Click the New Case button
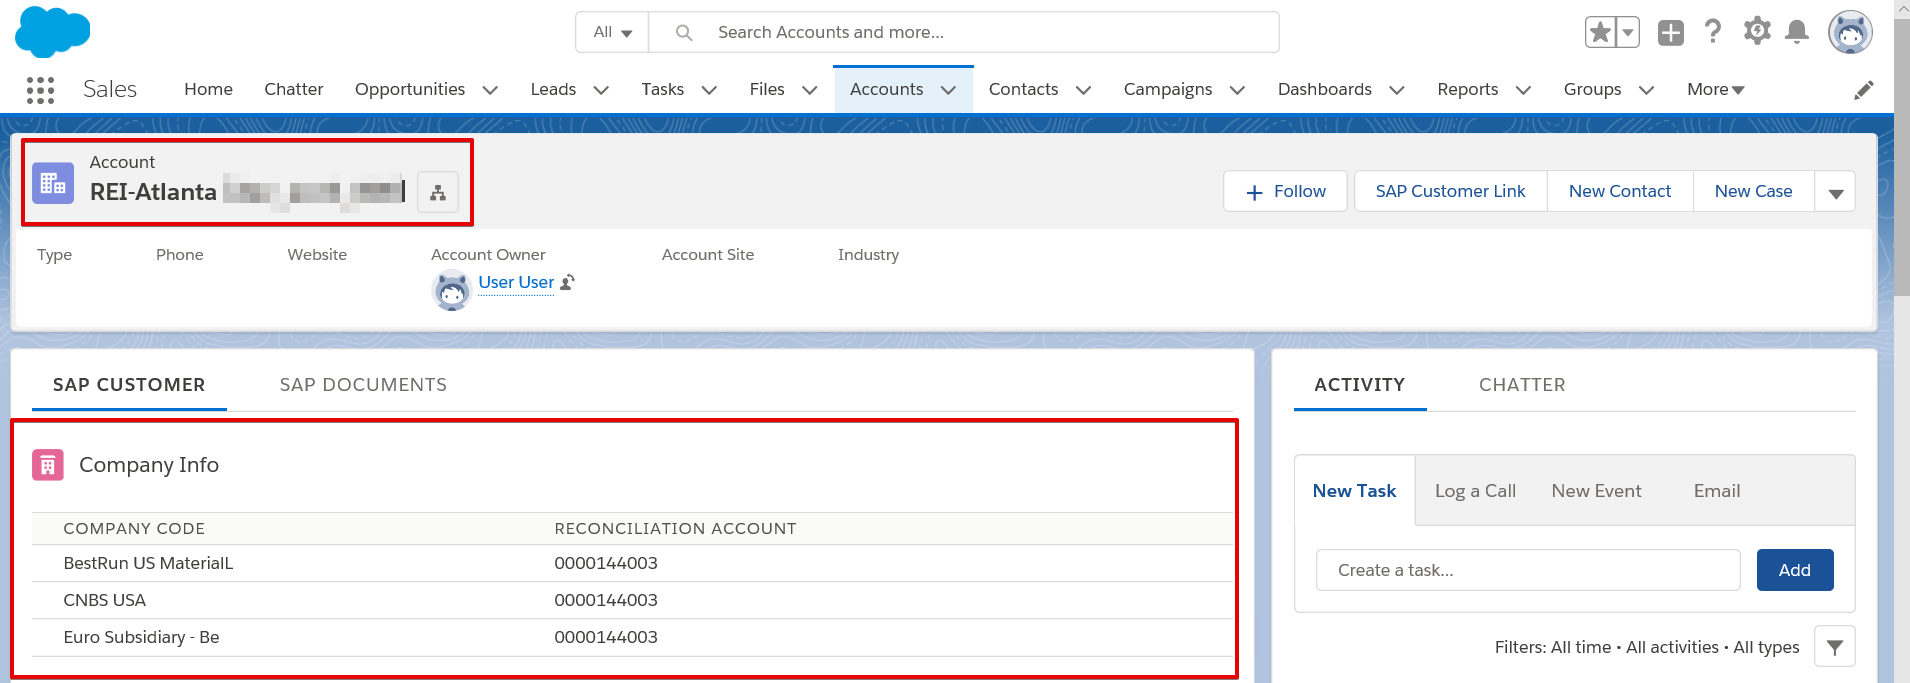The height and width of the screenshot is (683, 1910). coord(1753,192)
